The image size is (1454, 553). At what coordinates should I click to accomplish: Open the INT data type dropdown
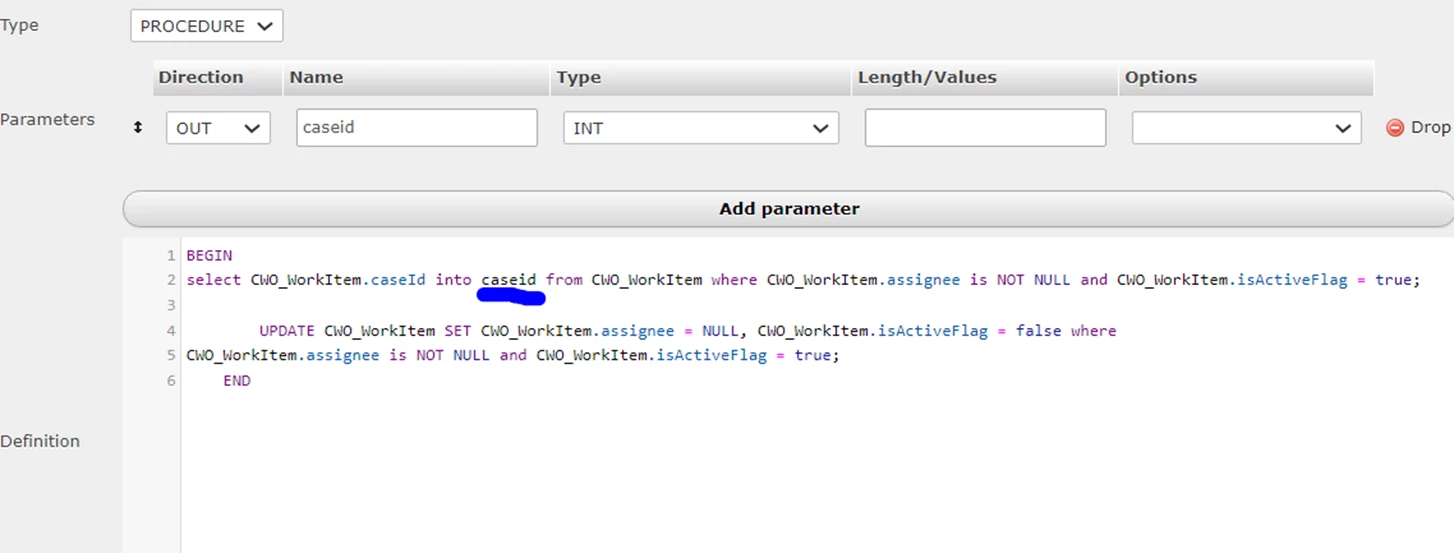(700, 128)
